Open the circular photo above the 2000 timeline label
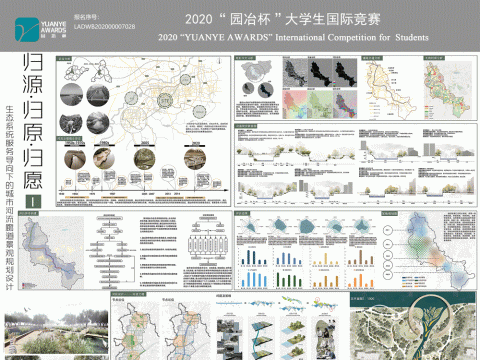 (144, 159)
